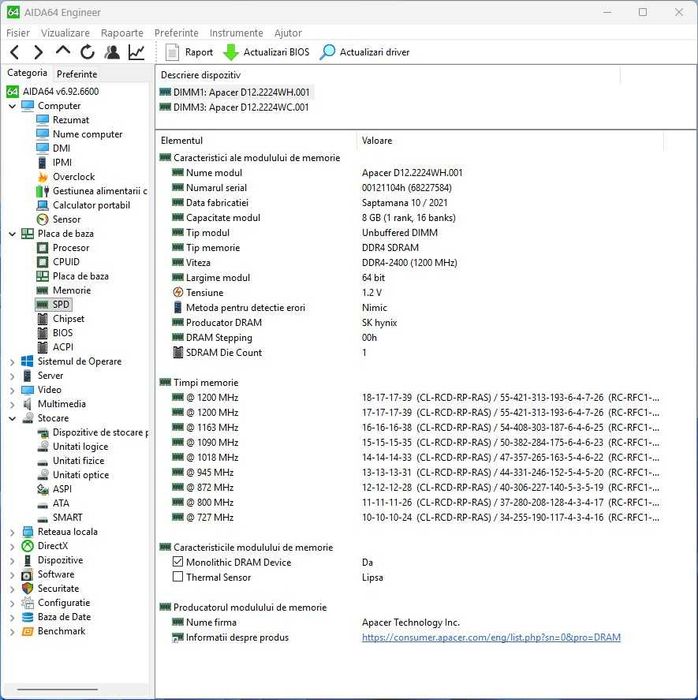Open the ASPI storage item

pyautogui.click(x=54, y=489)
